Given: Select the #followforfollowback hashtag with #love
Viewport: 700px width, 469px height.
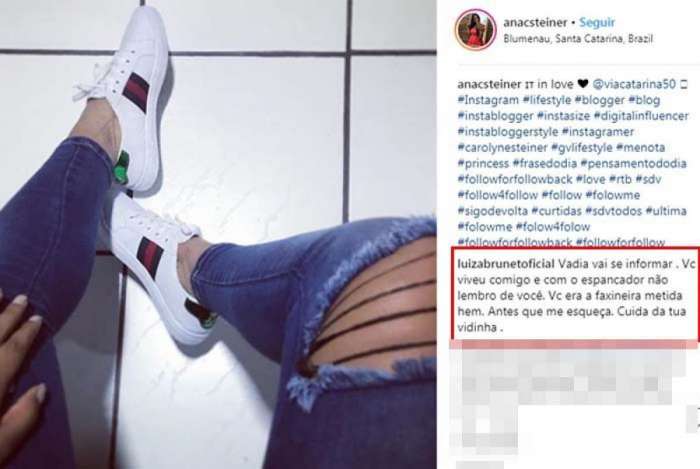Looking at the screenshot, I should click(515, 179).
